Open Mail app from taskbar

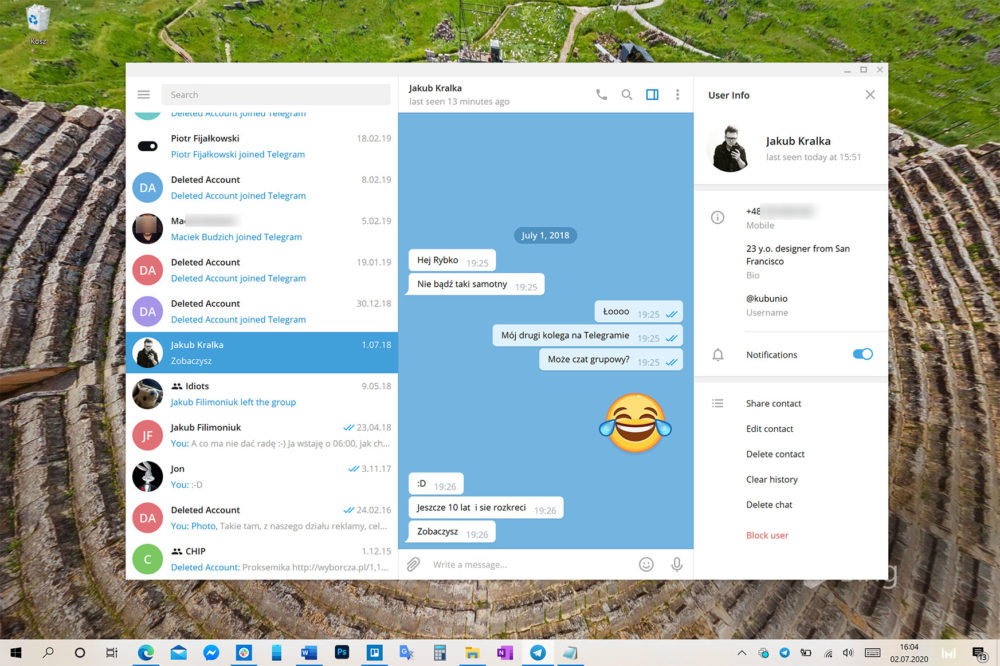(179, 653)
